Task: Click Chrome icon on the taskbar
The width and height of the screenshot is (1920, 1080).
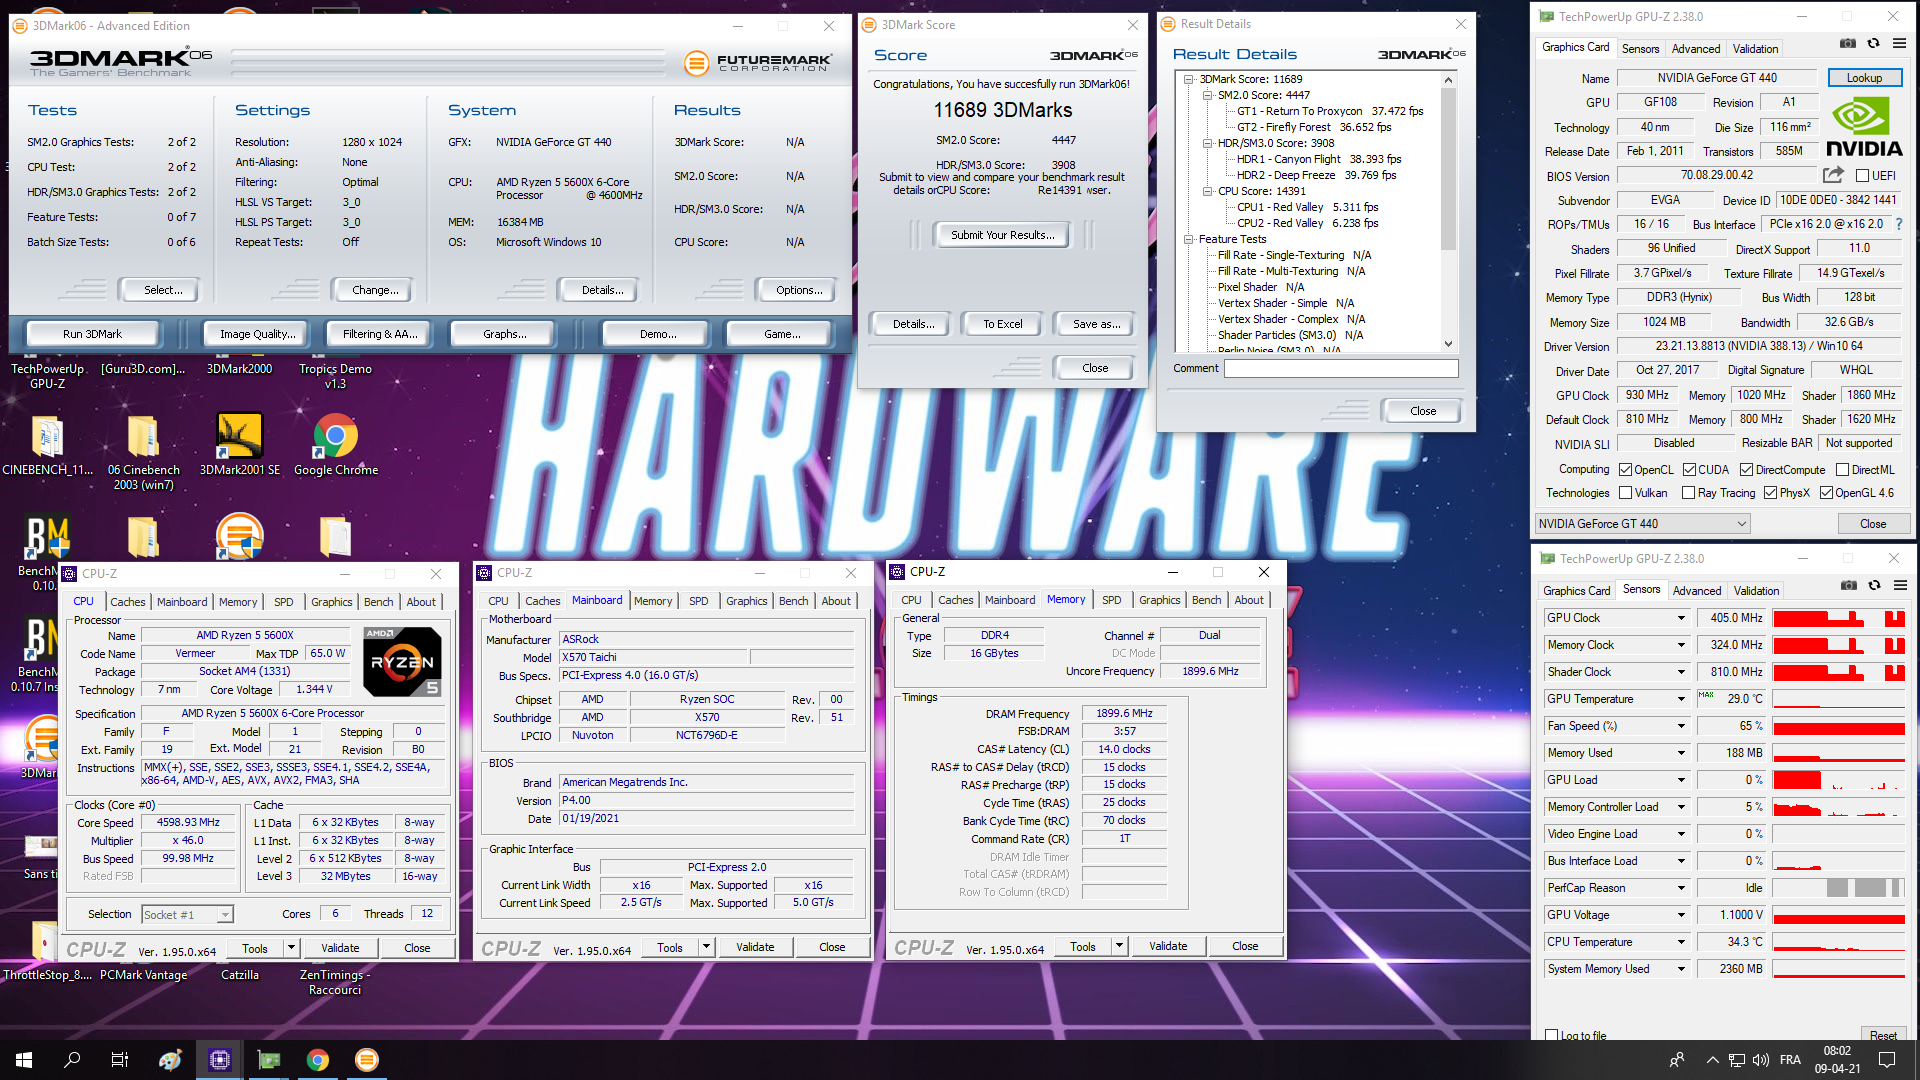Action: coord(318,1060)
